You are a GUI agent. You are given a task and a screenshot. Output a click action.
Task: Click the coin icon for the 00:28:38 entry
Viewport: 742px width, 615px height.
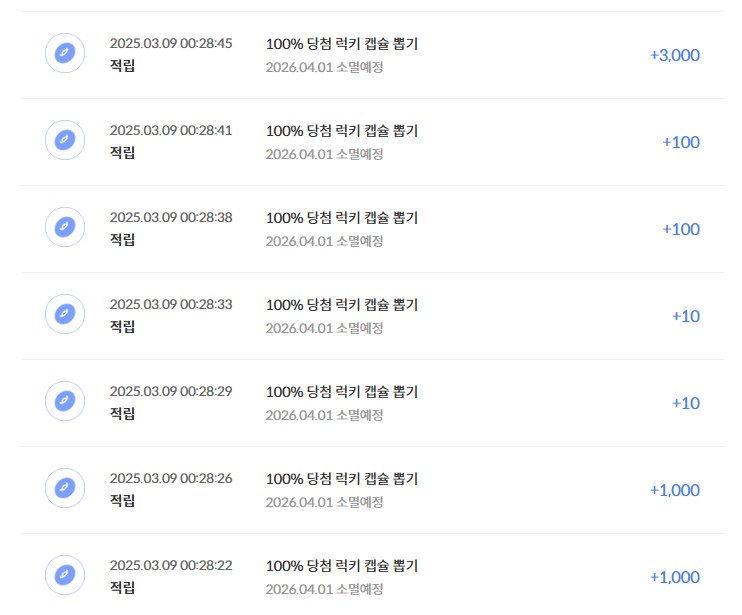coord(65,227)
